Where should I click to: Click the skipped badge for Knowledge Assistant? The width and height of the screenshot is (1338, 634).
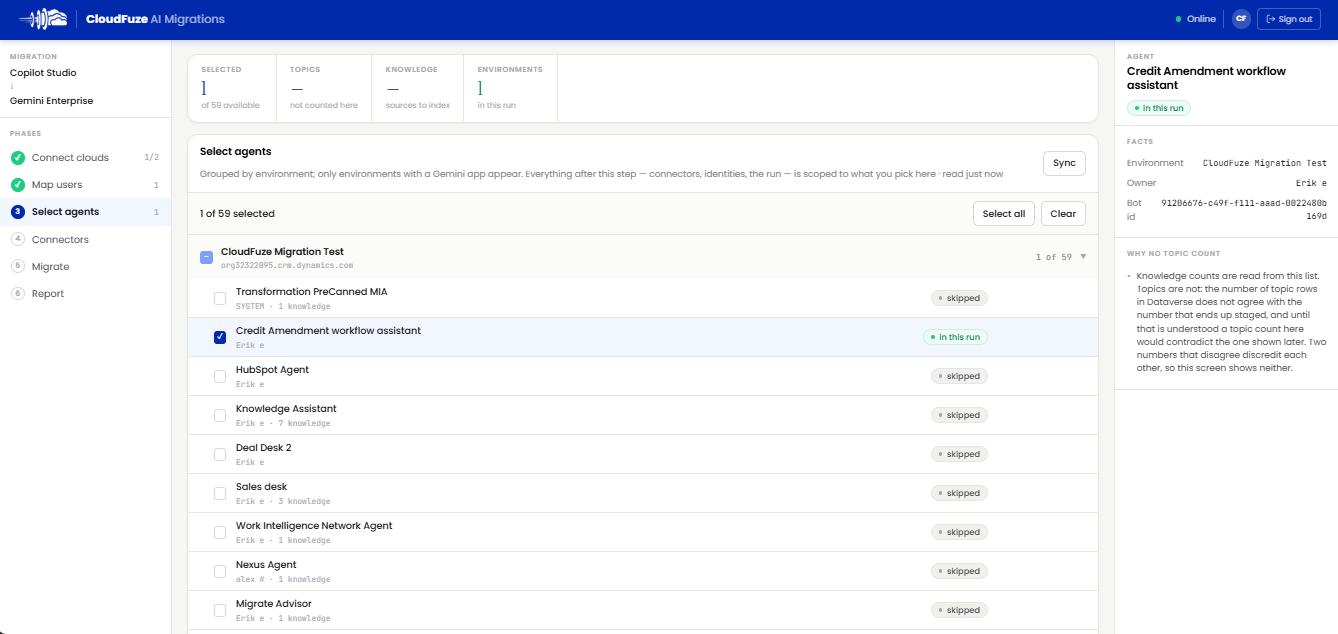959,415
